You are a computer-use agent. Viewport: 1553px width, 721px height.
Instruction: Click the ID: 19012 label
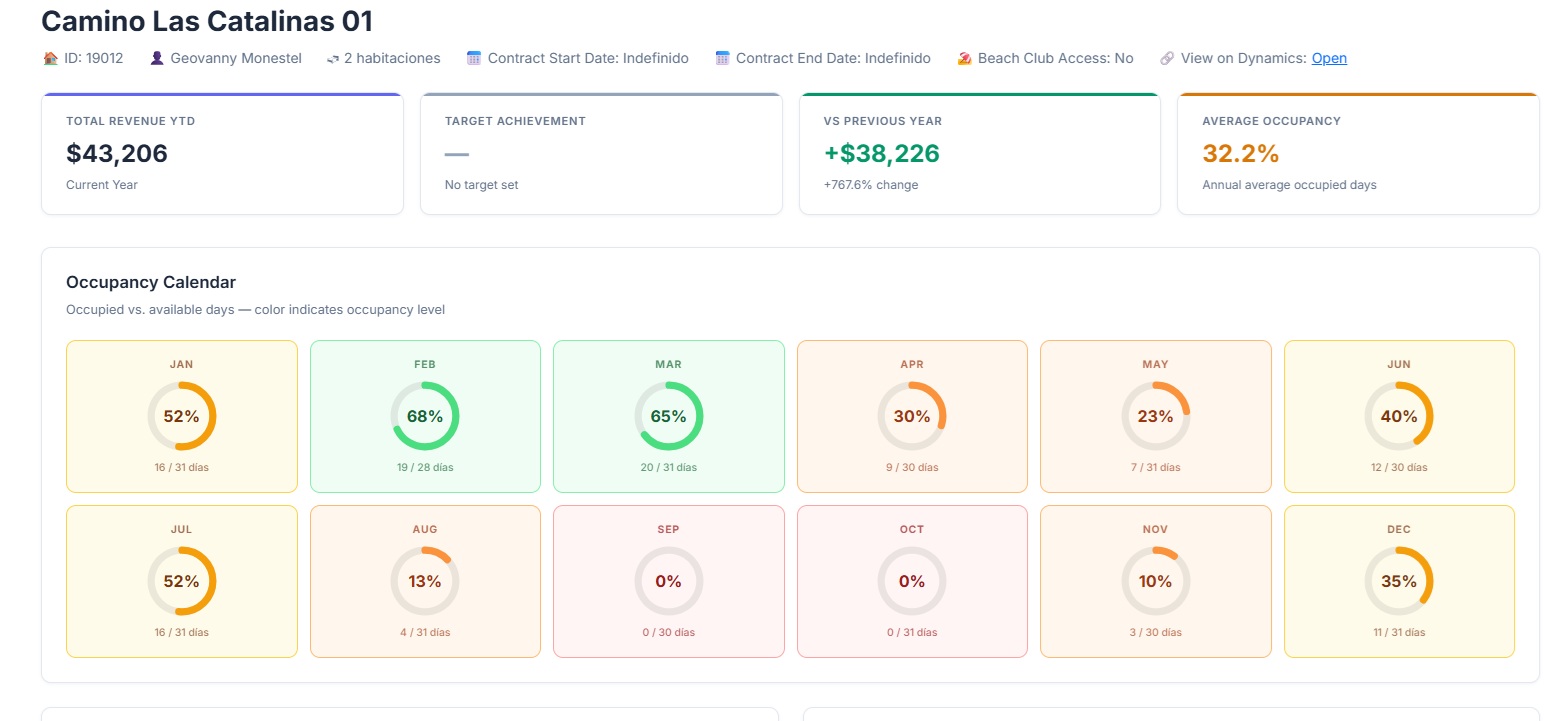(x=94, y=59)
